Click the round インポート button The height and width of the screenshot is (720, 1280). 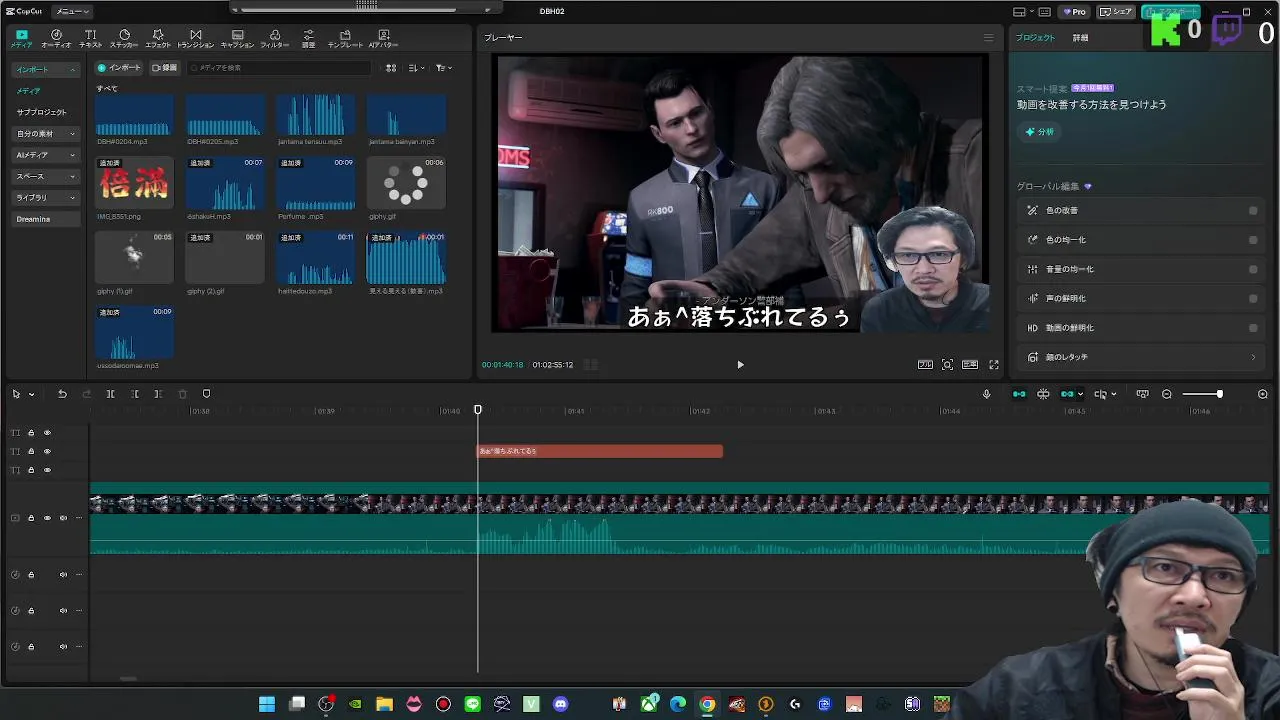coord(119,68)
